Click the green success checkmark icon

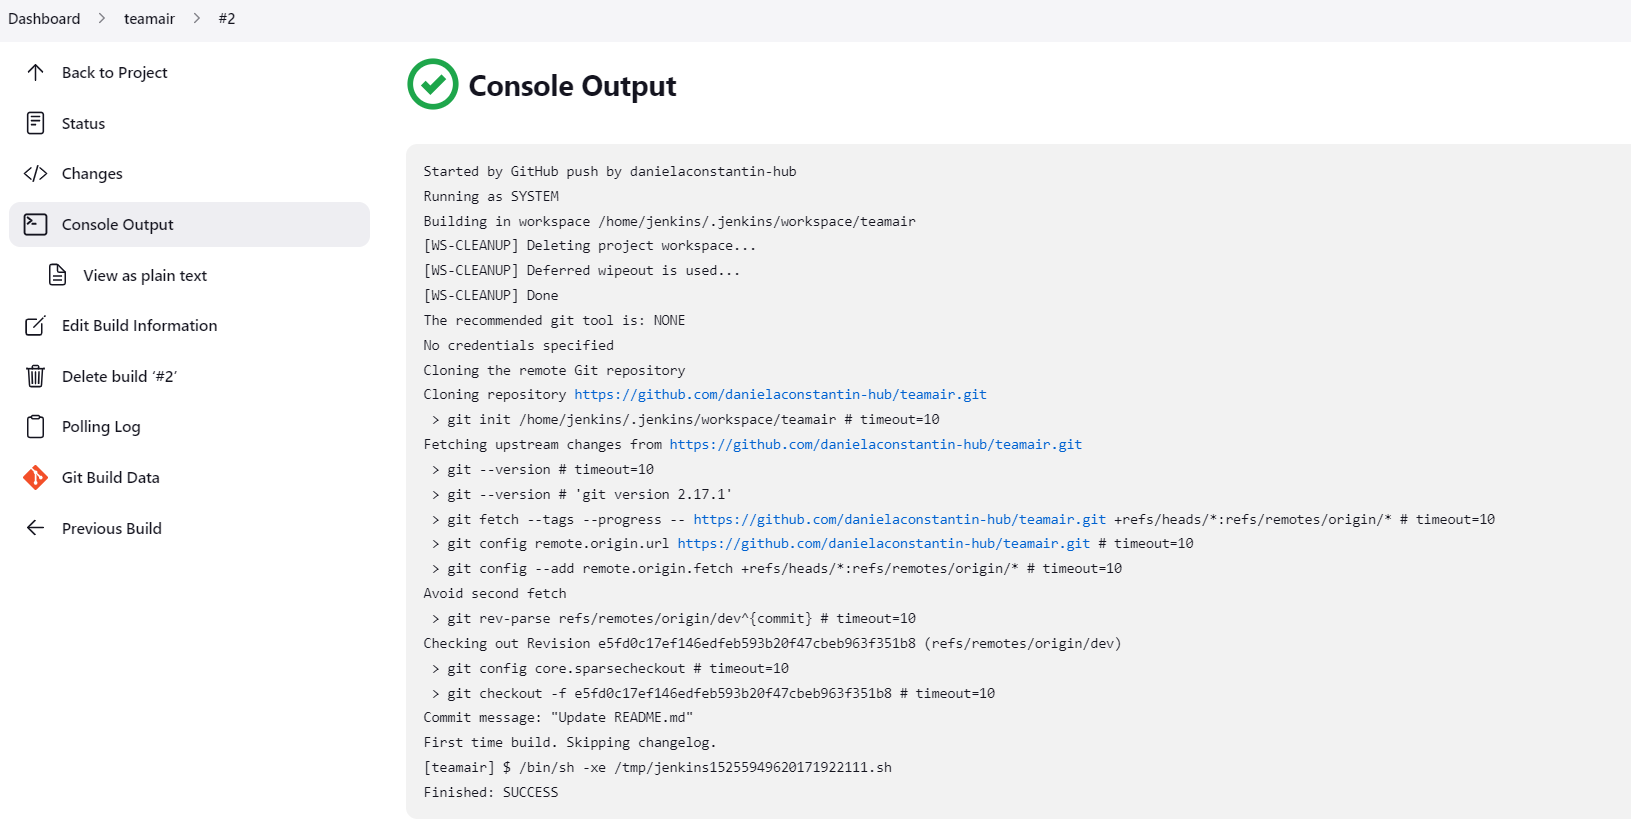(x=432, y=84)
